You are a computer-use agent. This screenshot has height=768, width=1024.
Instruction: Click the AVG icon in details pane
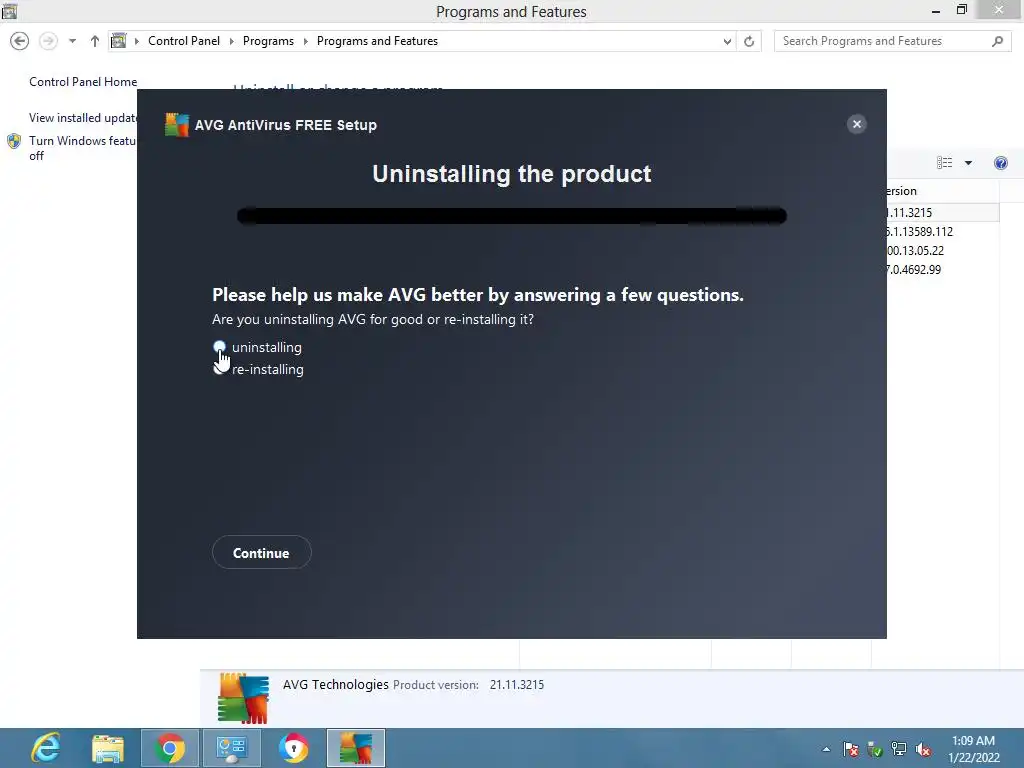click(x=243, y=698)
